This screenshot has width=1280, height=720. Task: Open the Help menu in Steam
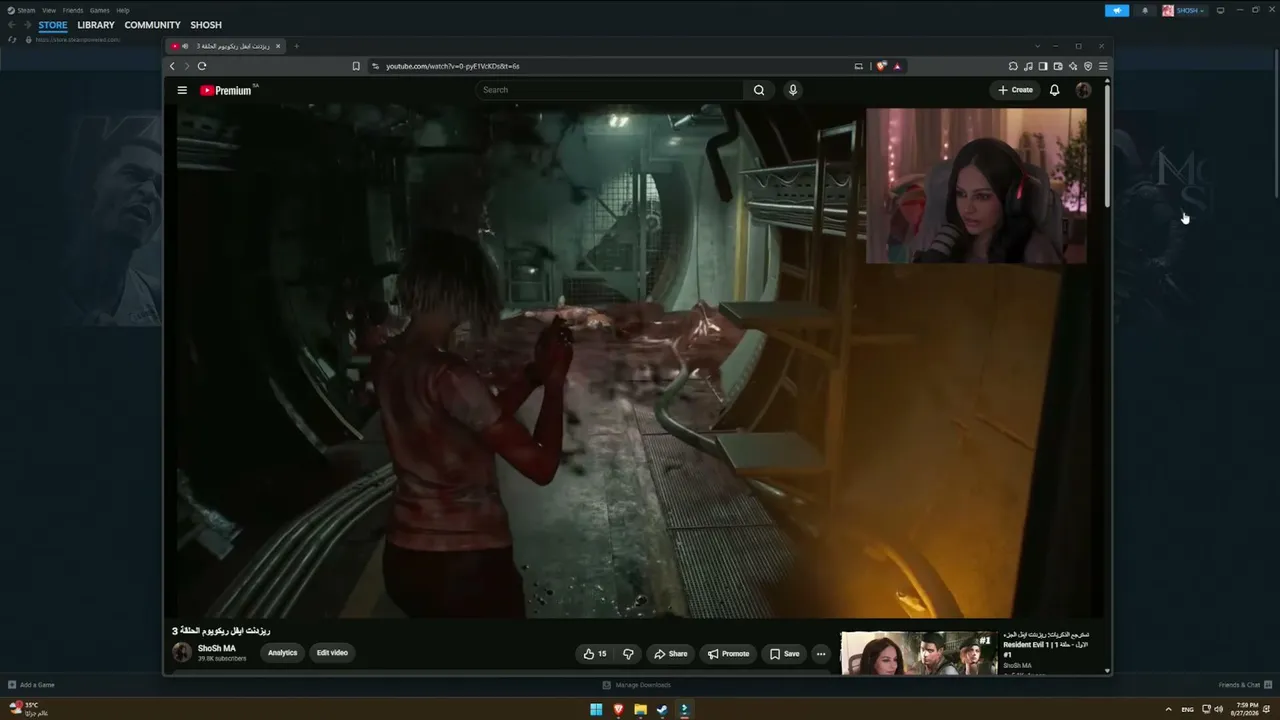click(x=123, y=10)
